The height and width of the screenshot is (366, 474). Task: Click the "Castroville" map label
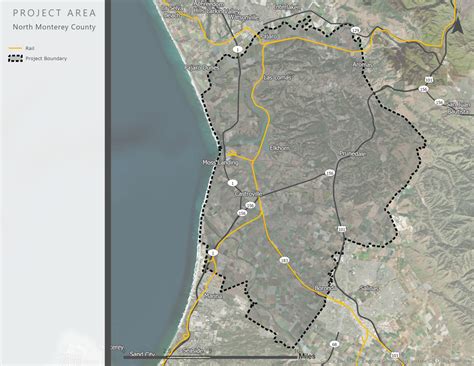click(248, 194)
